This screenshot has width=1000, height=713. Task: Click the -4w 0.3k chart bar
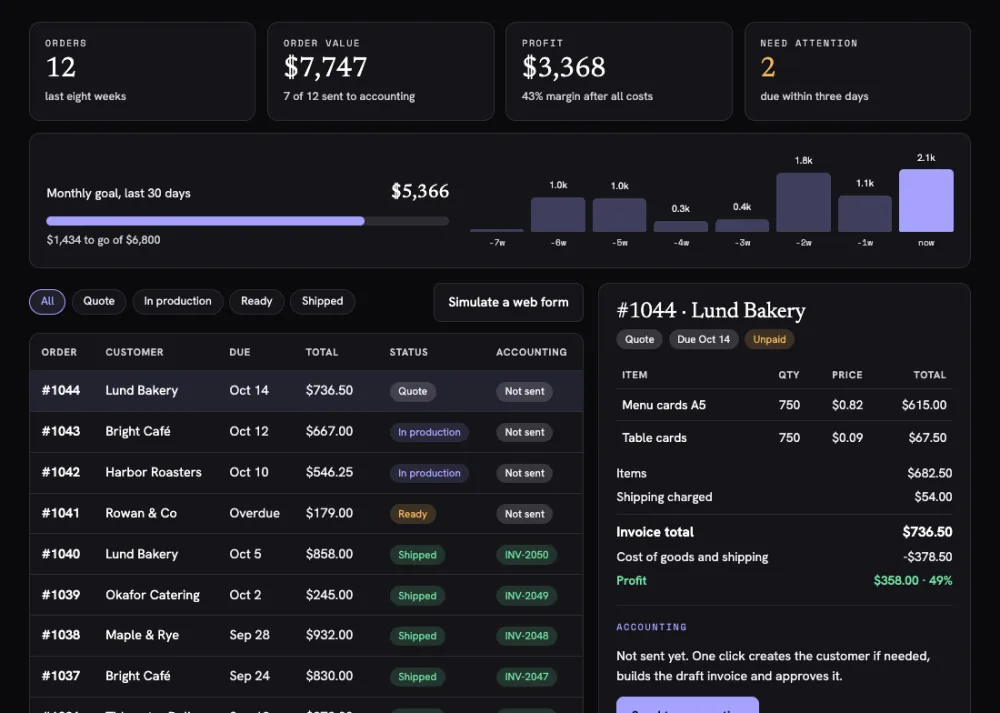[680, 226]
